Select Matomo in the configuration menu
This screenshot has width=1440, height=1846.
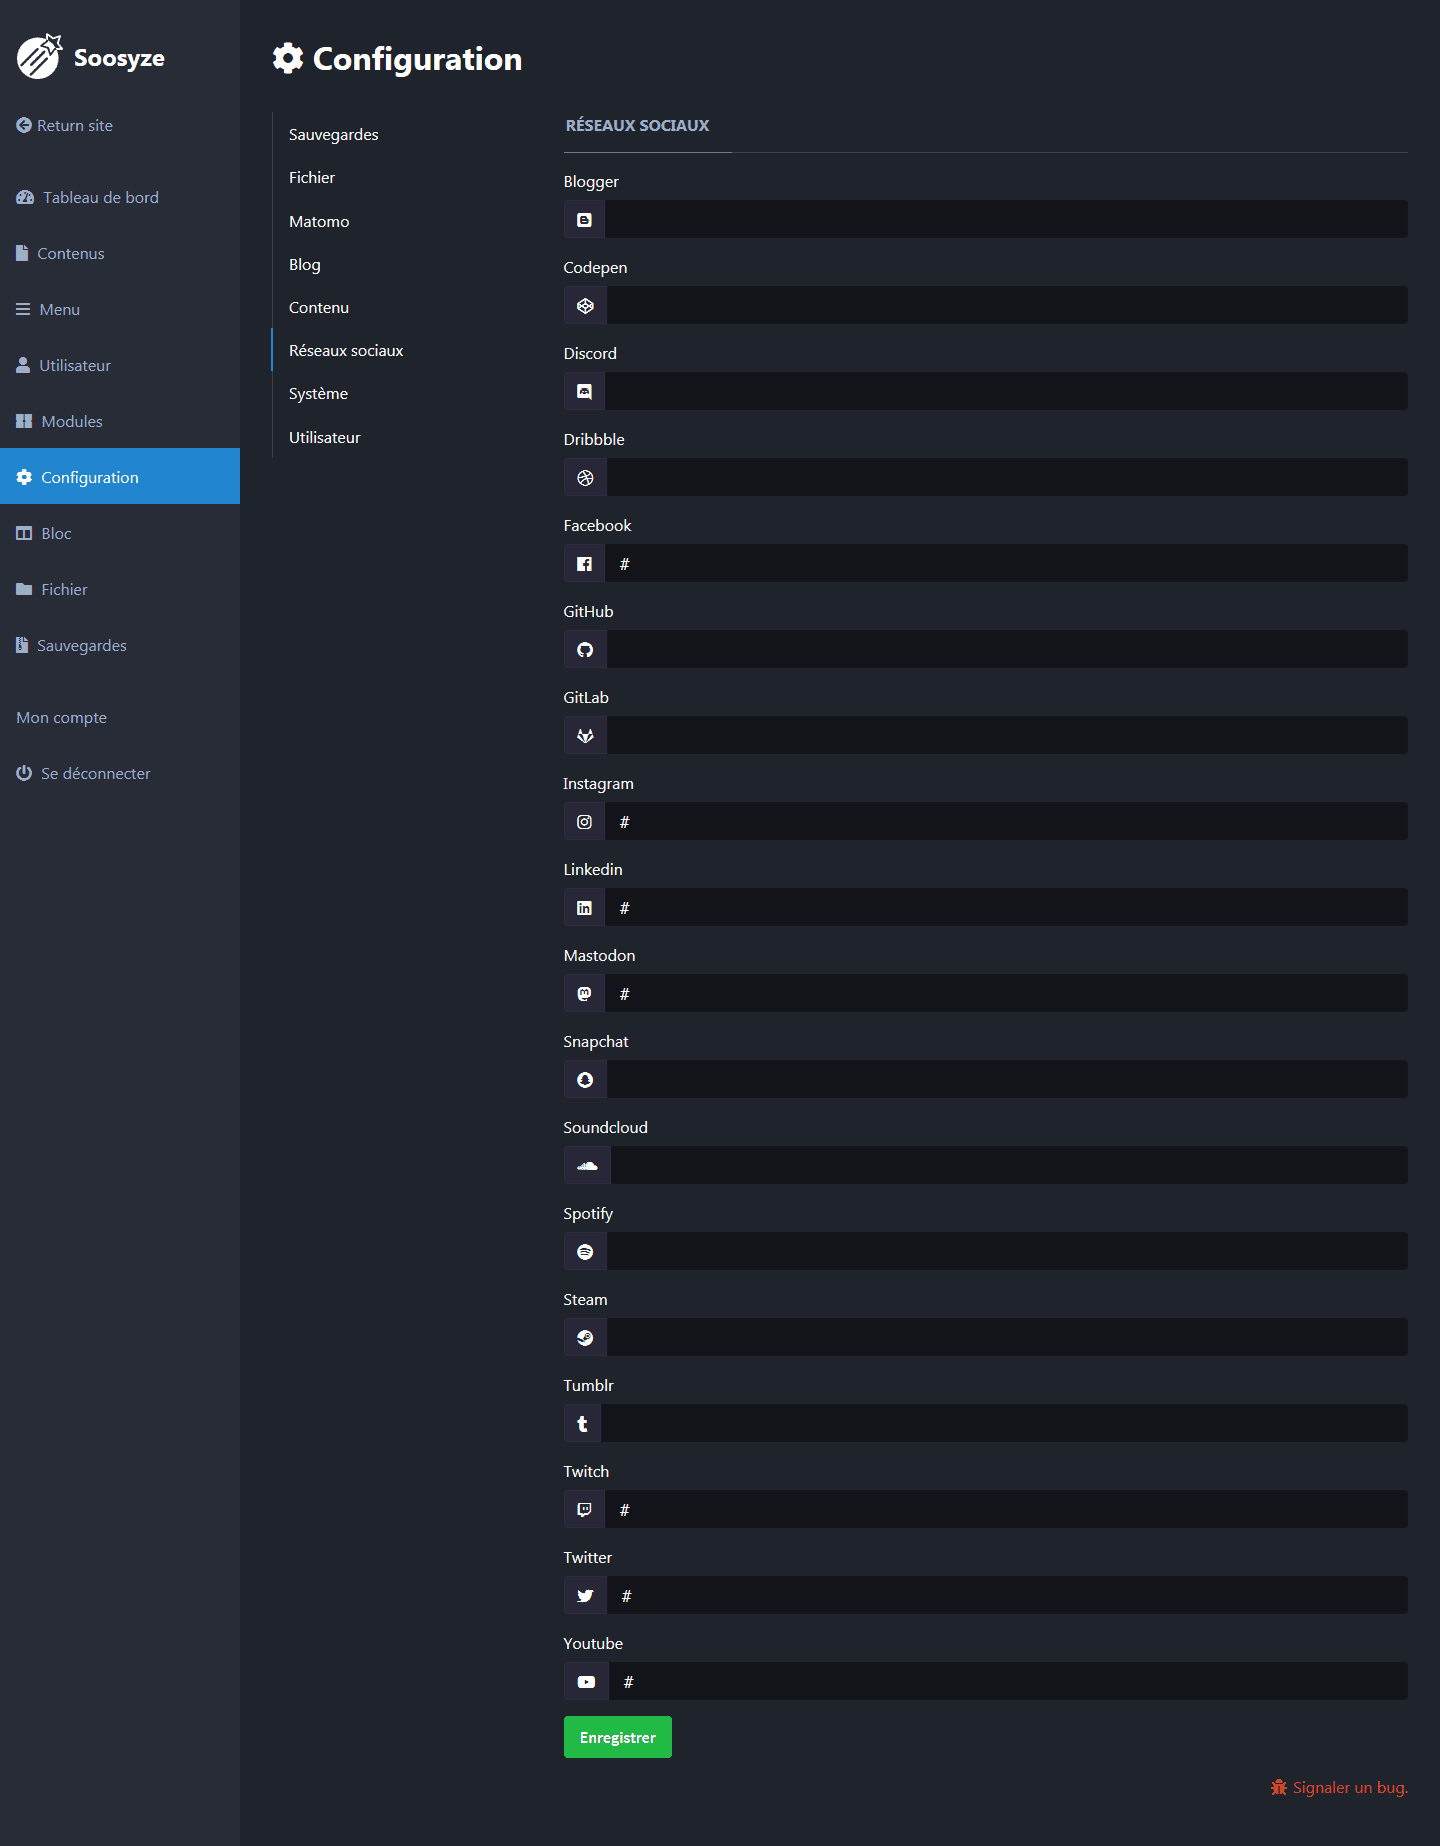point(319,221)
